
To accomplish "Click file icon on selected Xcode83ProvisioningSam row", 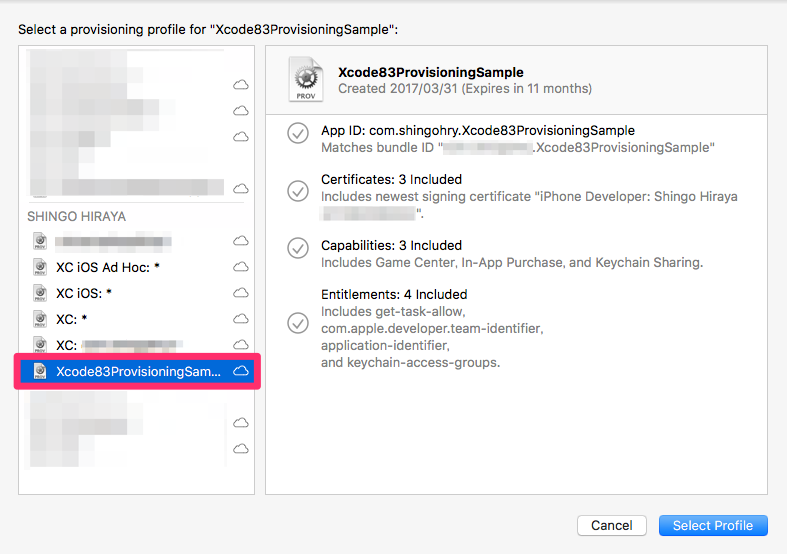I will (40, 371).
